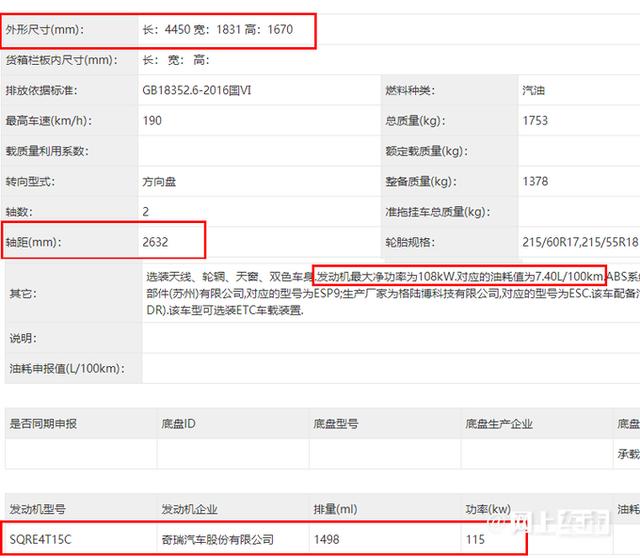The width and height of the screenshot is (640, 558).
Task: Select the GB18352.6-2016国VI value
Action: (x=197, y=90)
